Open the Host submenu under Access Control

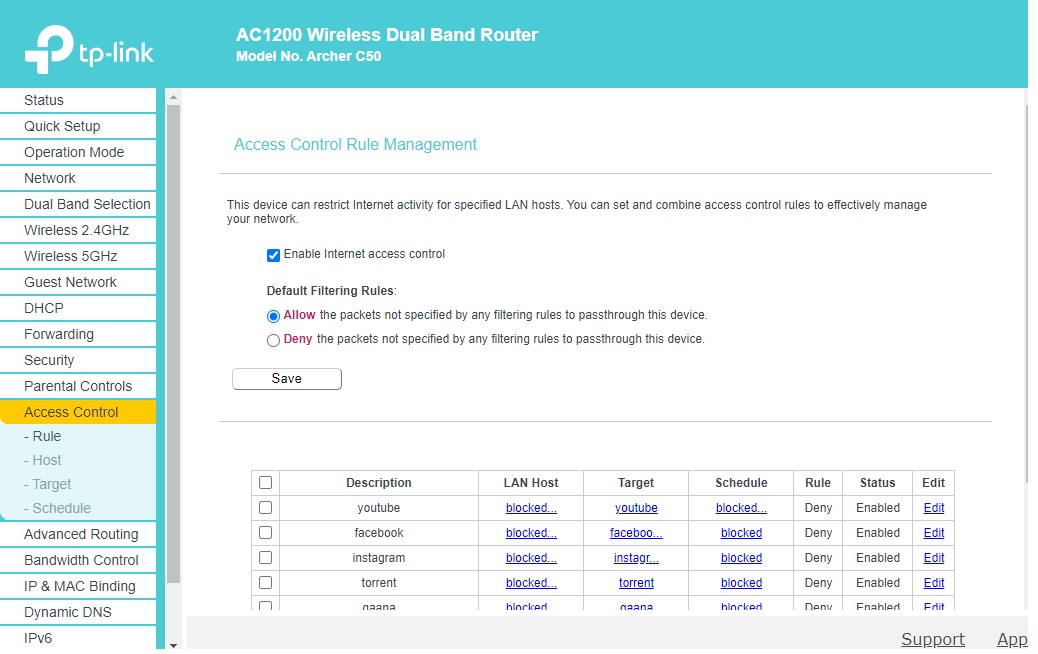(42, 460)
